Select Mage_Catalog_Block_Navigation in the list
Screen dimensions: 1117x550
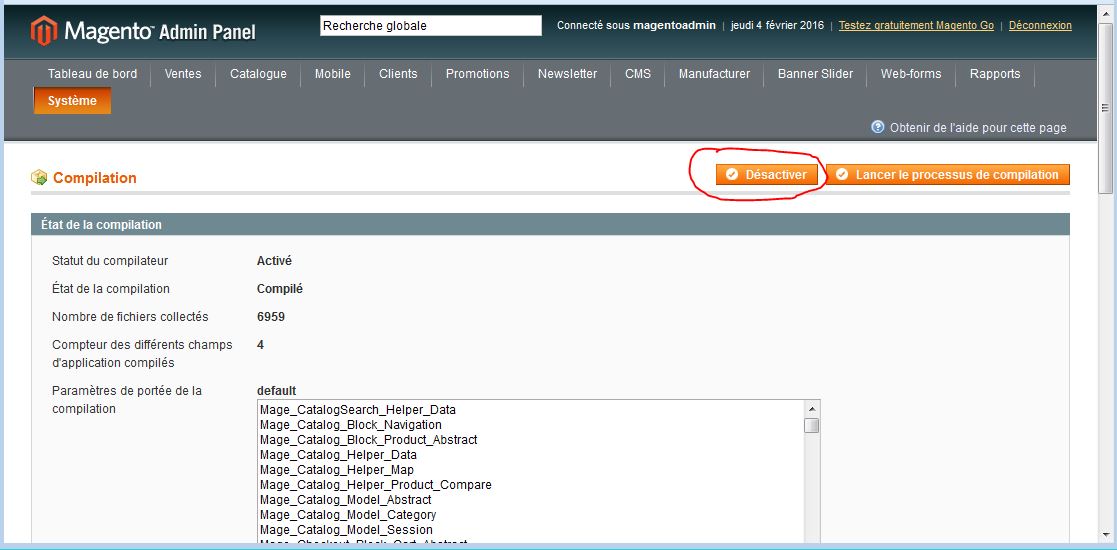click(350, 425)
